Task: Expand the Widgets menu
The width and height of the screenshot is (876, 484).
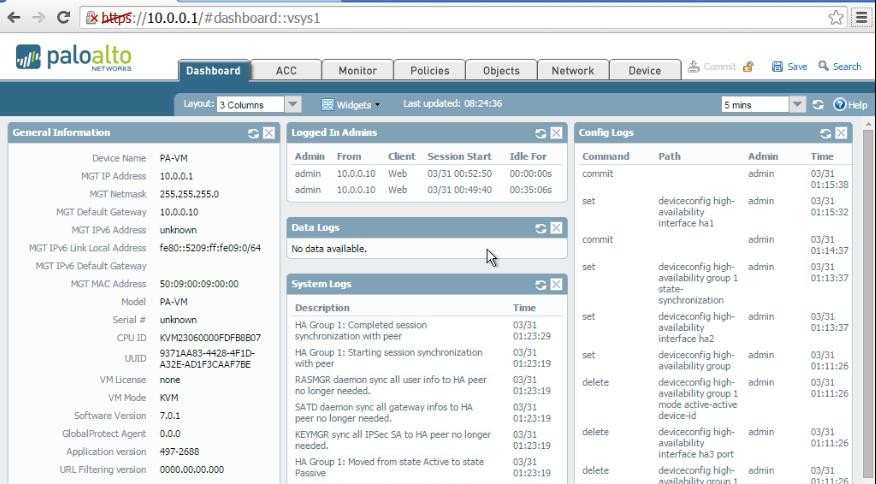Action: point(351,104)
